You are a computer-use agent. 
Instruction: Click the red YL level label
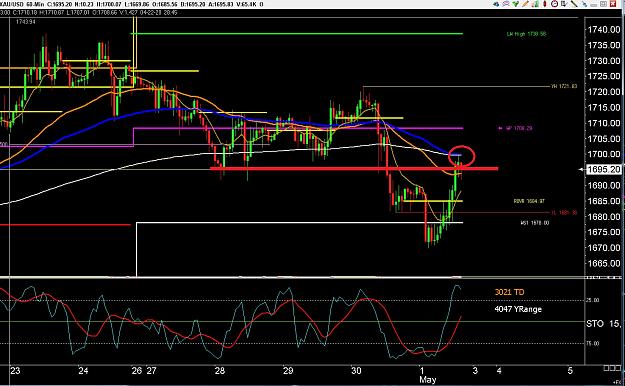pyautogui.click(x=564, y=213)
